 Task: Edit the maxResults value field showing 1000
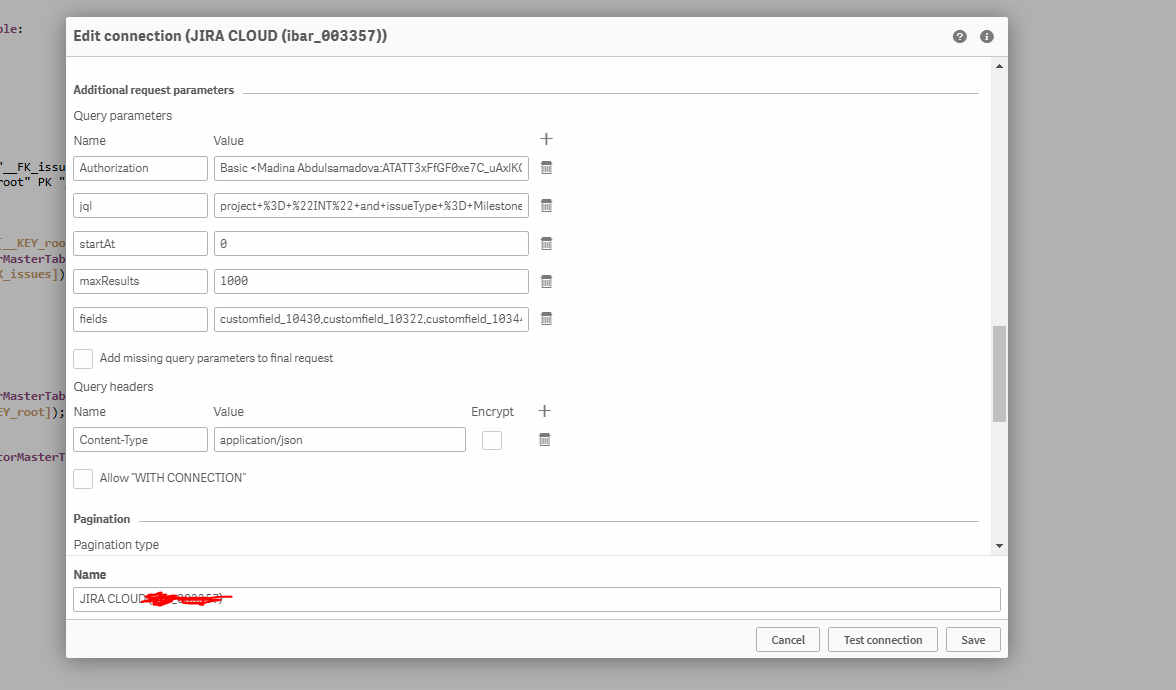pos(371,281)
